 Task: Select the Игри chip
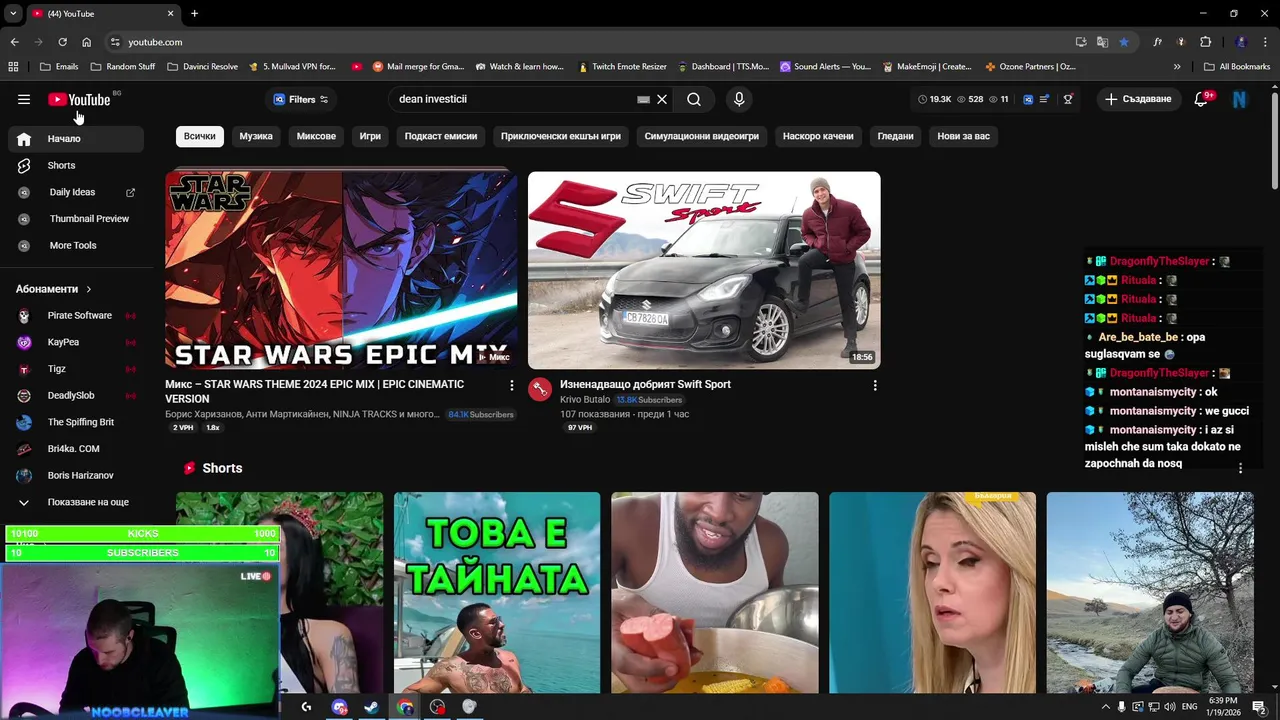pyautogui.click(x=370, y=136)
